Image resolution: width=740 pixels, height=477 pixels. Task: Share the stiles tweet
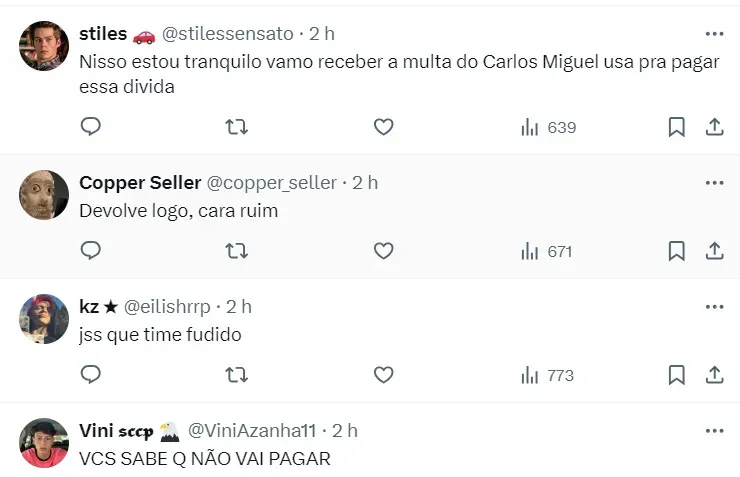714,127
